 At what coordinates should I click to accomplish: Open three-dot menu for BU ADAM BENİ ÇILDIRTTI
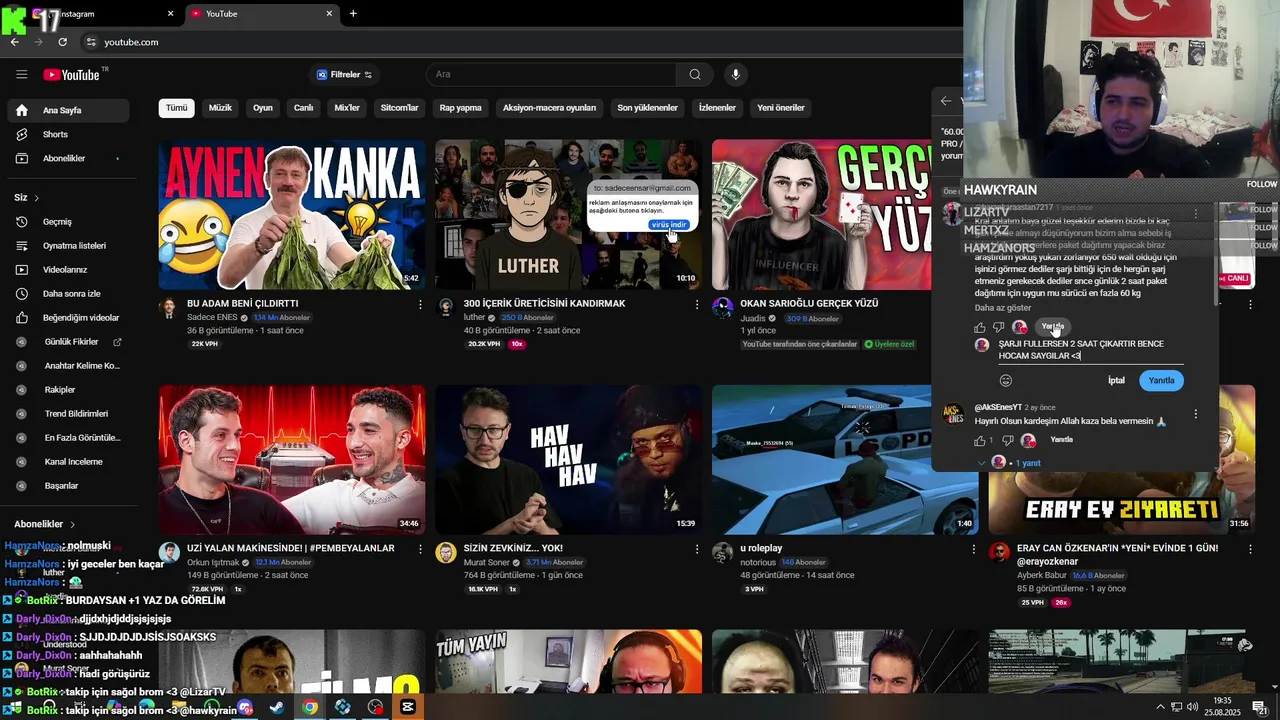click(x=420, y=304)
